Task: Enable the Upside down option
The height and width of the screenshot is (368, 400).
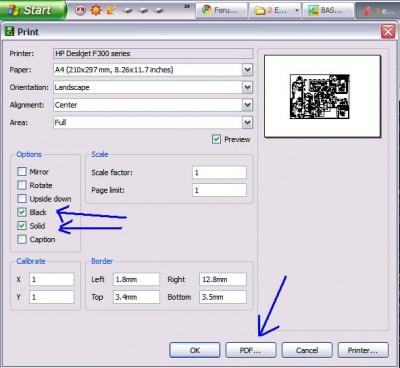Action: pos(22,199)
